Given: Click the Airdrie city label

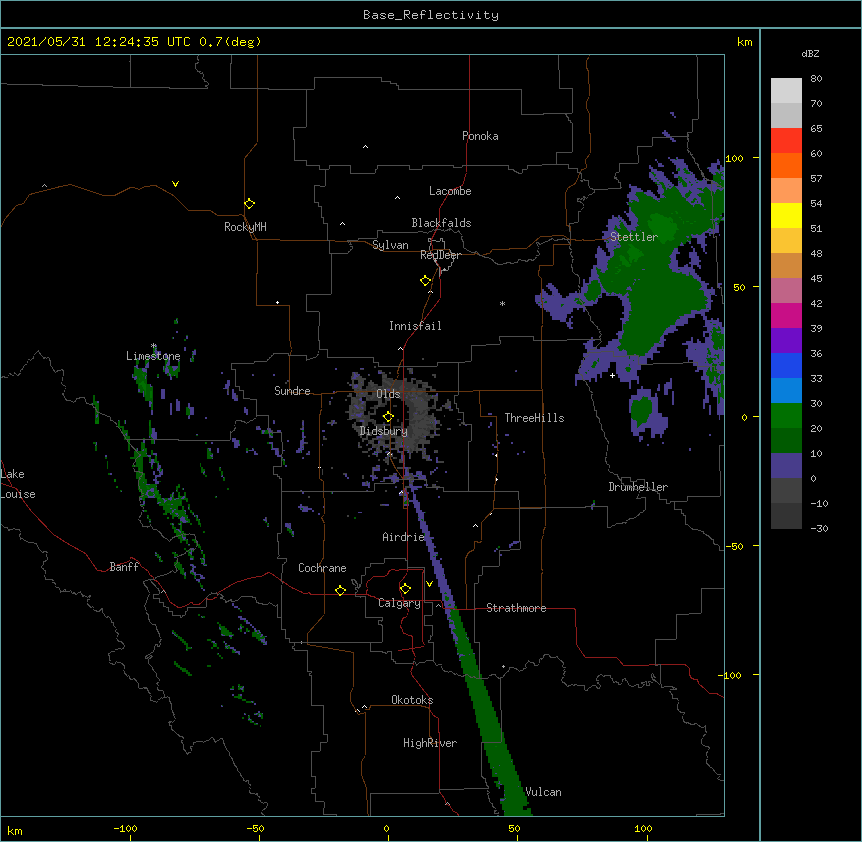Looking at the screenshot, I should click(x=404, y=537).
